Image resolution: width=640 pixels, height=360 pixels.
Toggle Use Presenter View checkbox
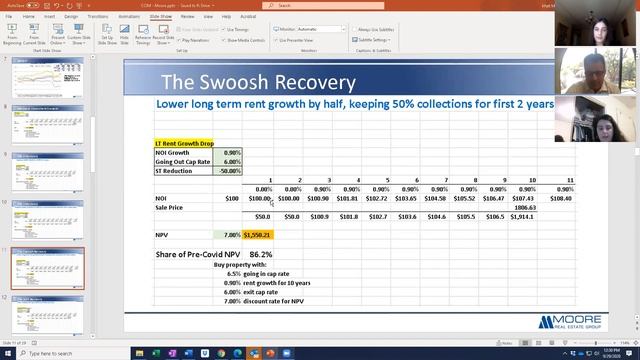[x=293, y=40]
